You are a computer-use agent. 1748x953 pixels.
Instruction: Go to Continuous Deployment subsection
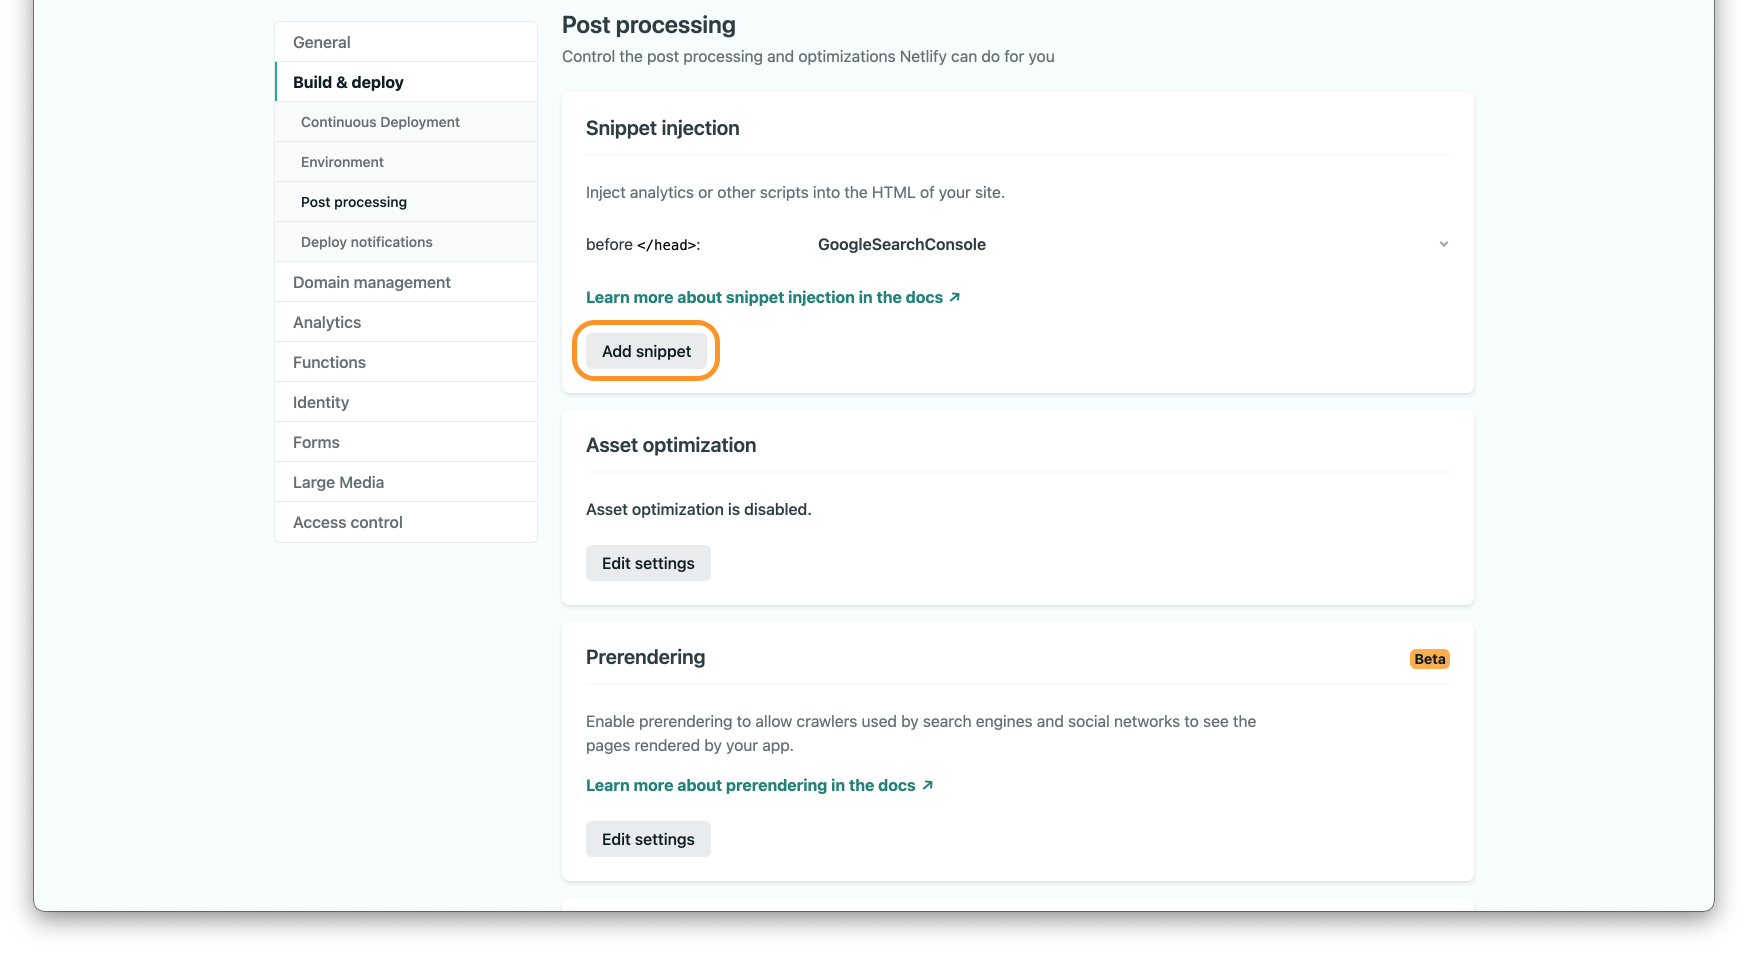pos(380,122)
